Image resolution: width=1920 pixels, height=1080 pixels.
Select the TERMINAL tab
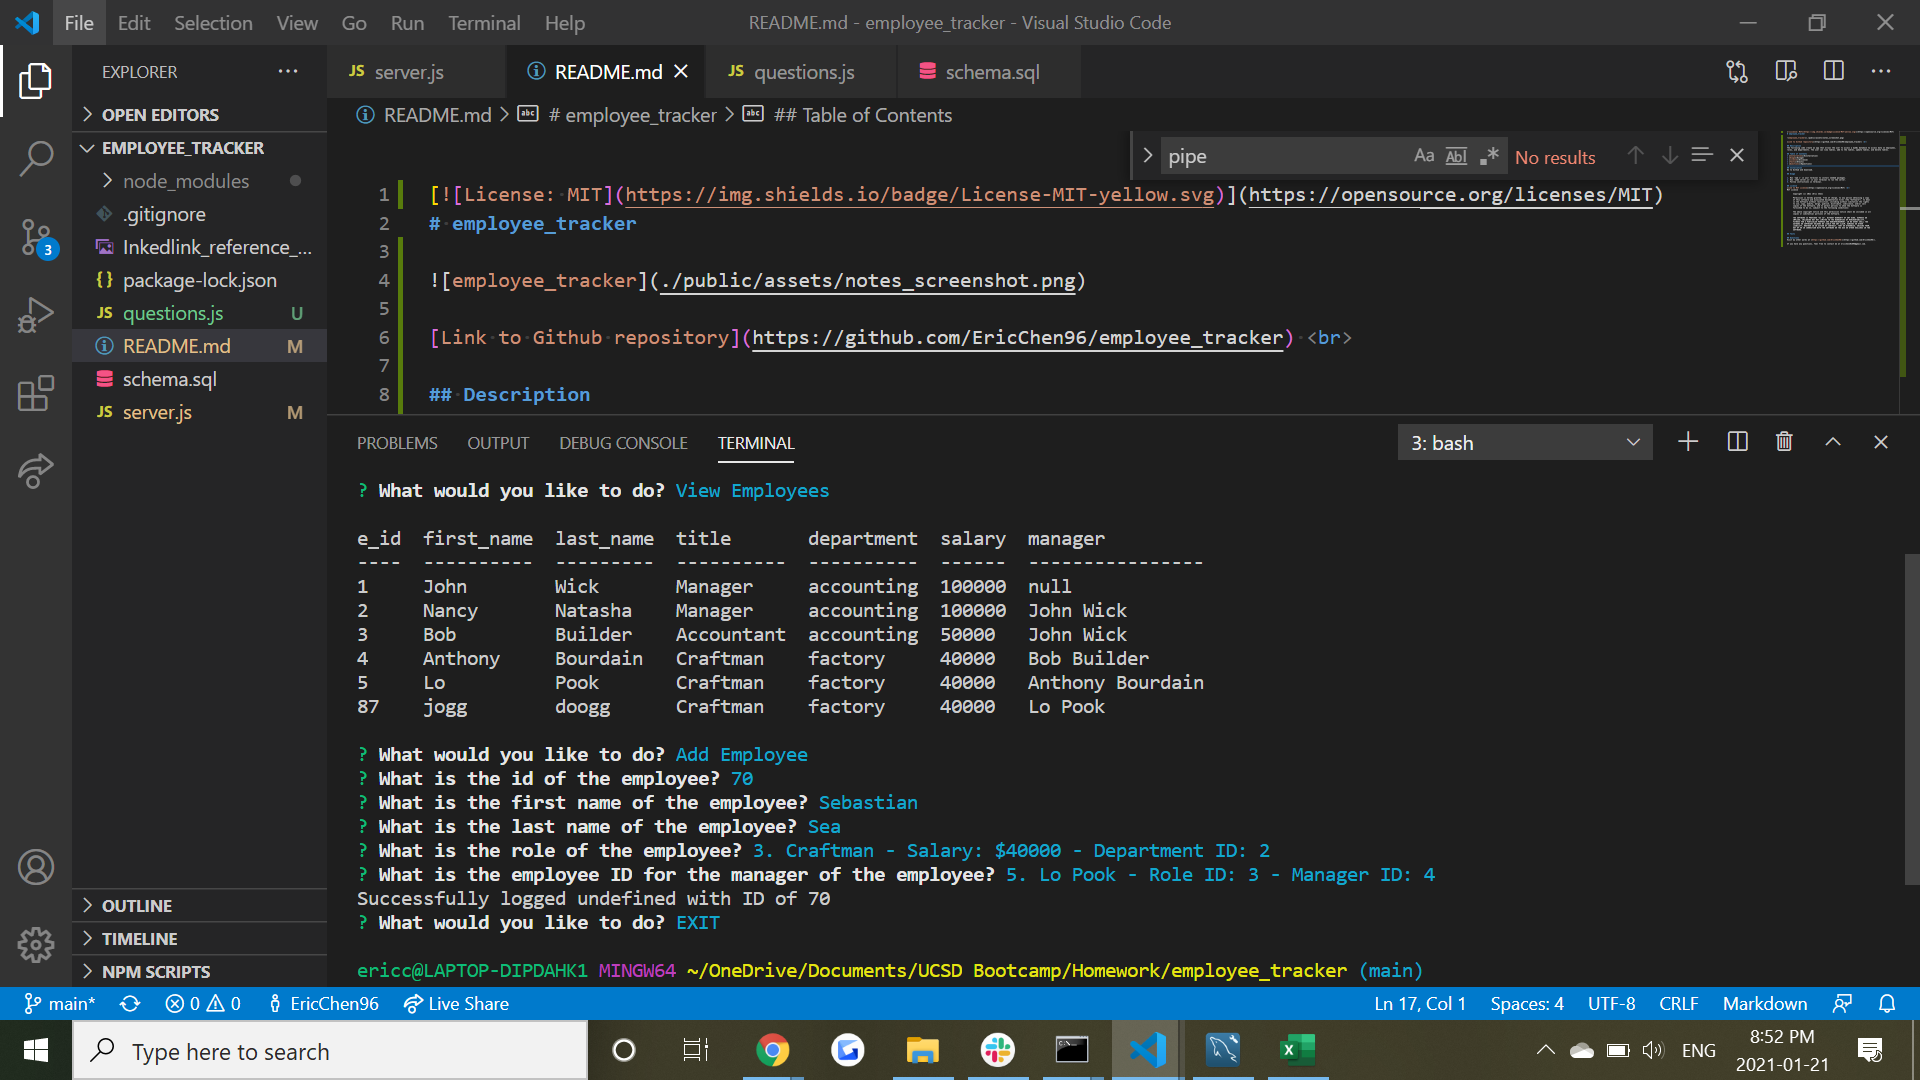(x=757, y=442)
